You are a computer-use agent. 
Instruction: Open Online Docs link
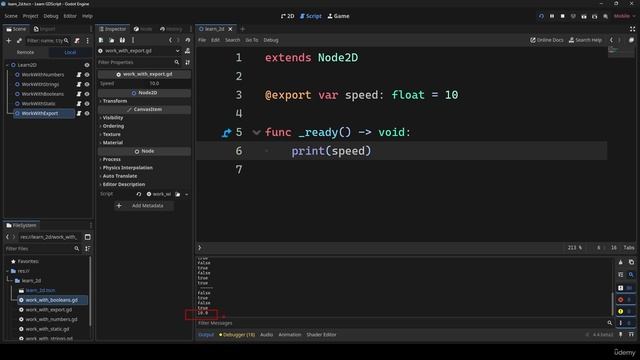coord(547,40)
